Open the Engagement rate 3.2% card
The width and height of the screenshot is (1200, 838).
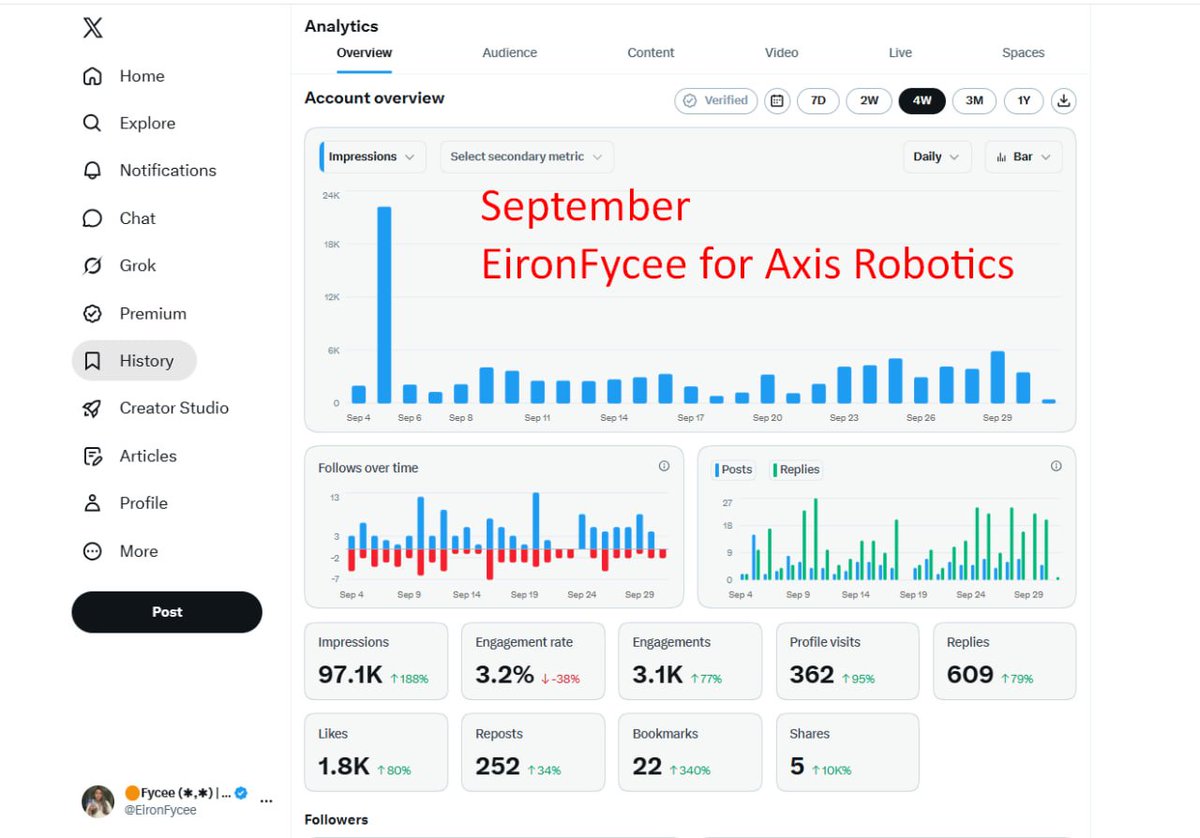(x=533, y=661)
